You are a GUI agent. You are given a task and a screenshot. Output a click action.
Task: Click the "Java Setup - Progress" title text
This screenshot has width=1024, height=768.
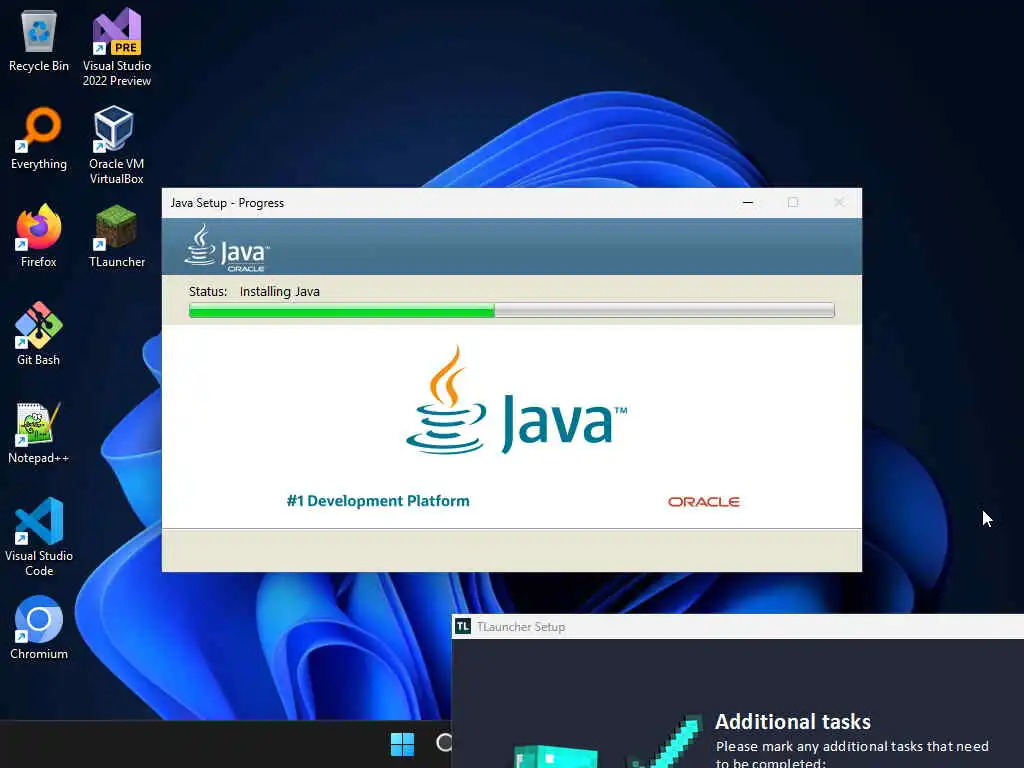tap(227, 203)
